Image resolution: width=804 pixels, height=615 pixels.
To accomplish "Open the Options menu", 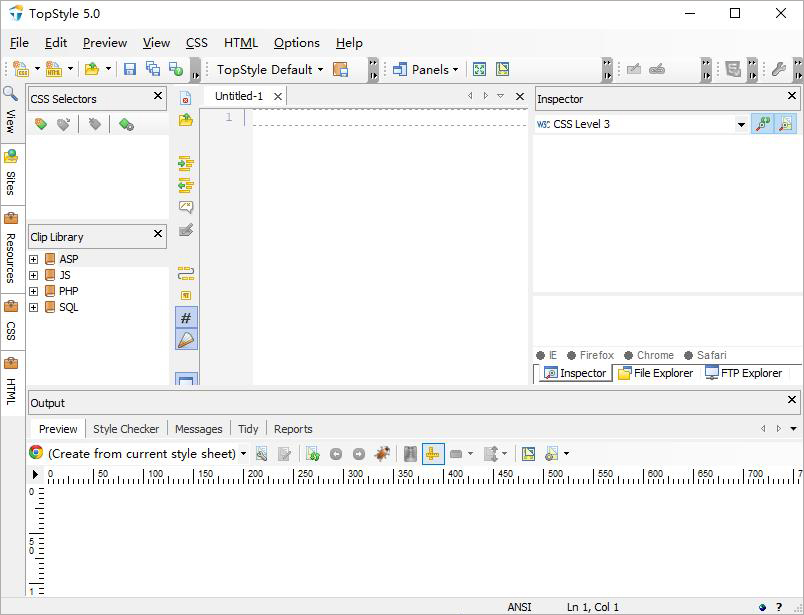I will (x=296, y=43).
